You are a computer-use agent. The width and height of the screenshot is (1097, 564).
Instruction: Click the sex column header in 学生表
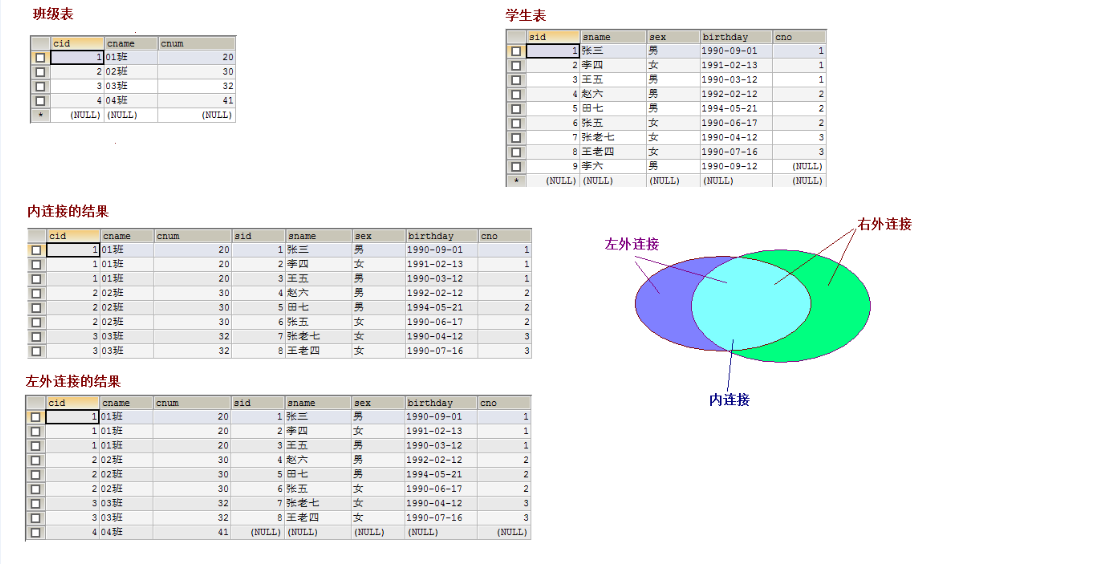coord(673,36)
